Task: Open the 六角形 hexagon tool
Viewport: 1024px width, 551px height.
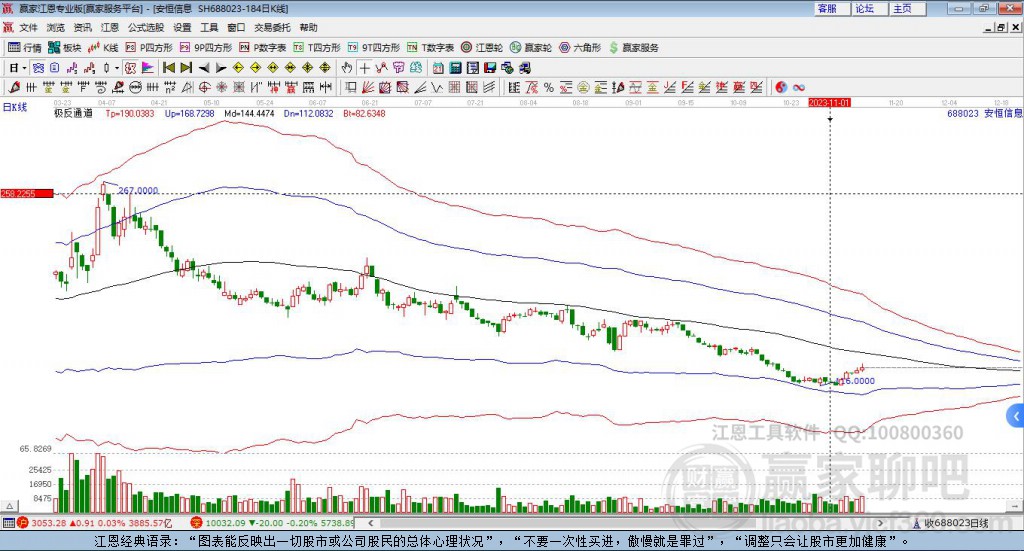Action: click(x=580, y=48)
